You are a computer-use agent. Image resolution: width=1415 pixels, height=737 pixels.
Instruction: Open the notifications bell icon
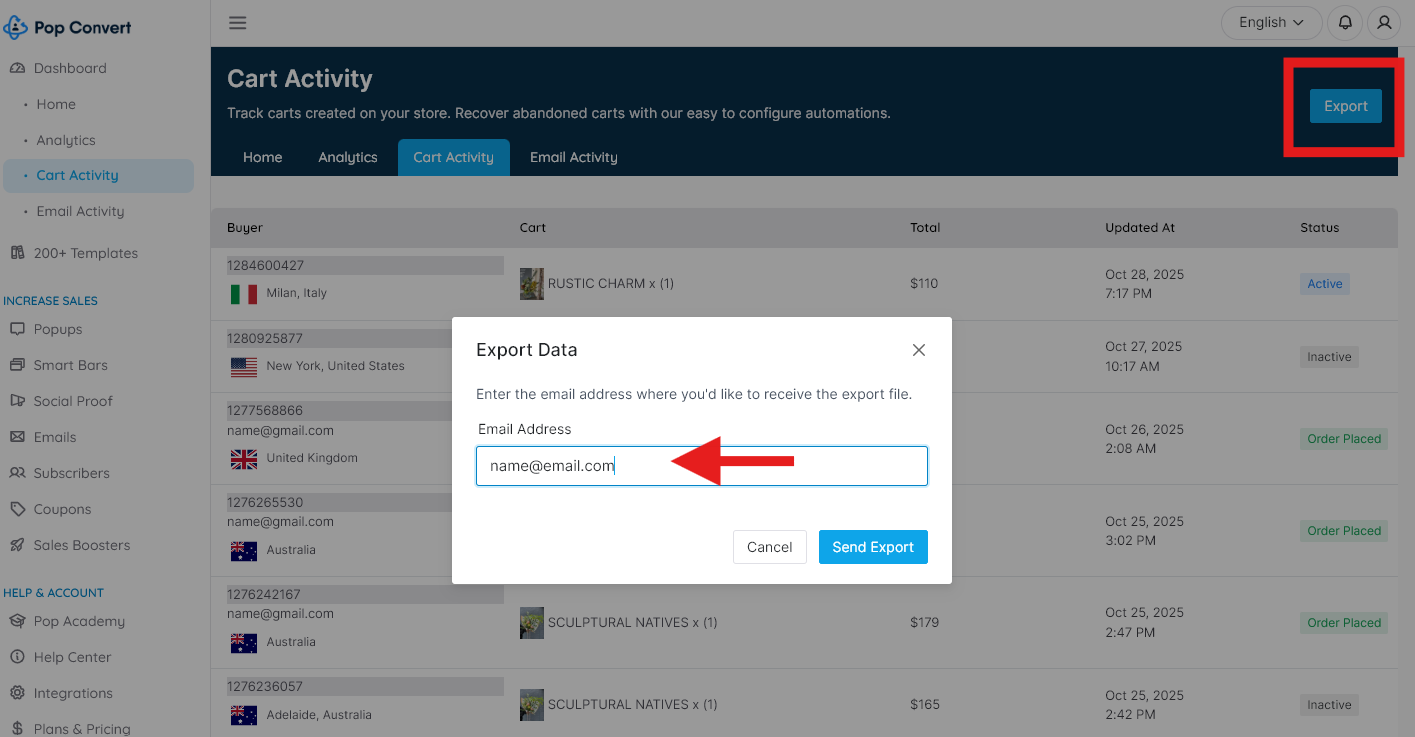(1345, 22)
